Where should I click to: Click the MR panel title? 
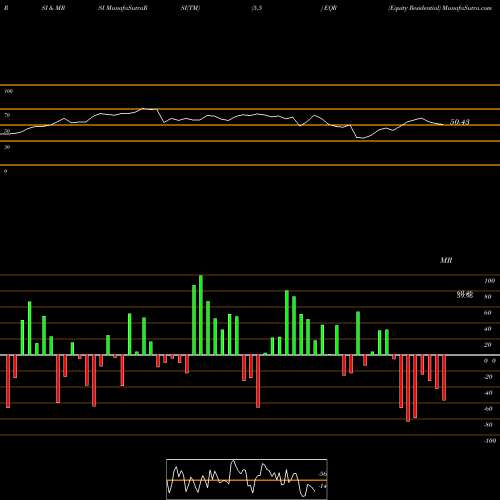click(446, 260)
